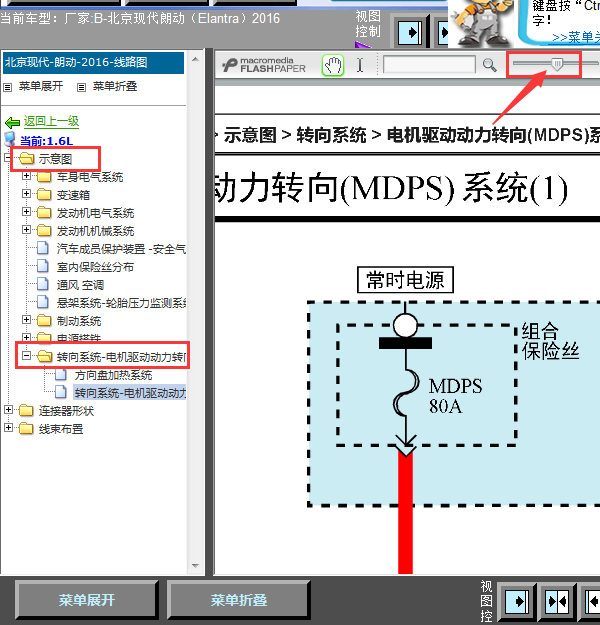Expand the 发动机机械系统 node
The image size is (600, 625).
pyautogui.click(x=26, y=229)
